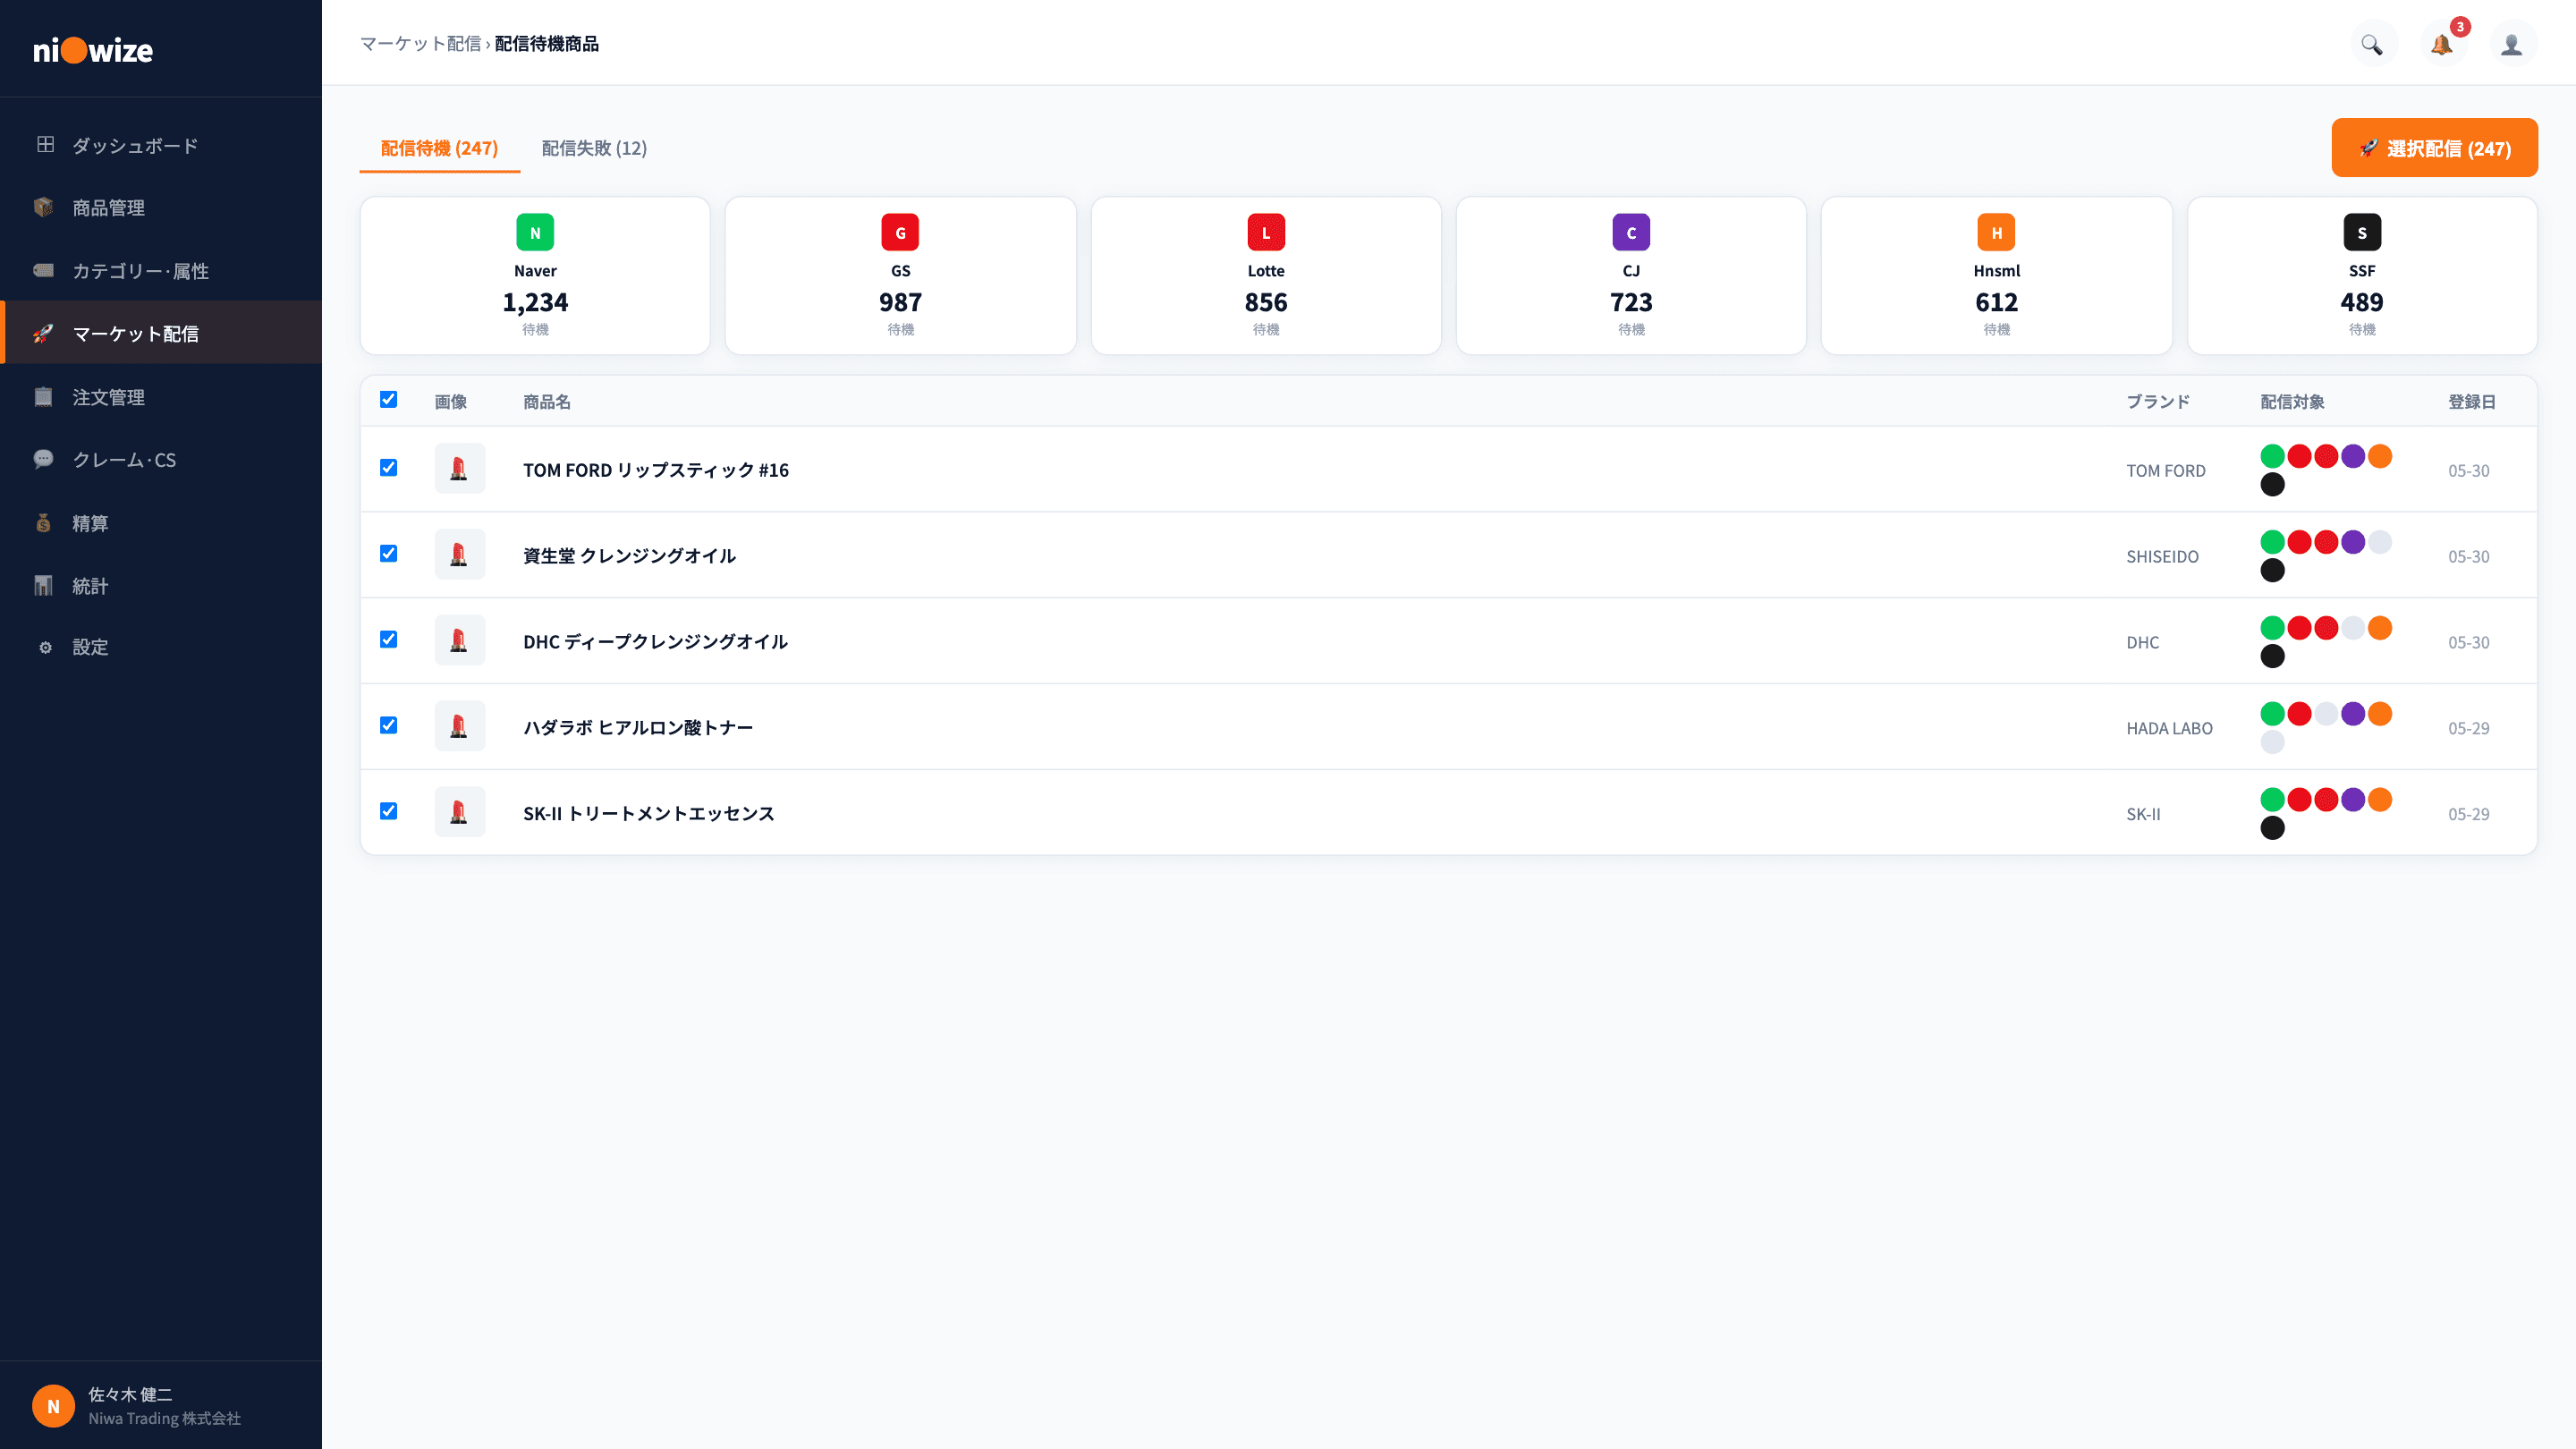Open notifications bell with 3 badge
This screenshot has height=1449, width=2576.
2442,44
